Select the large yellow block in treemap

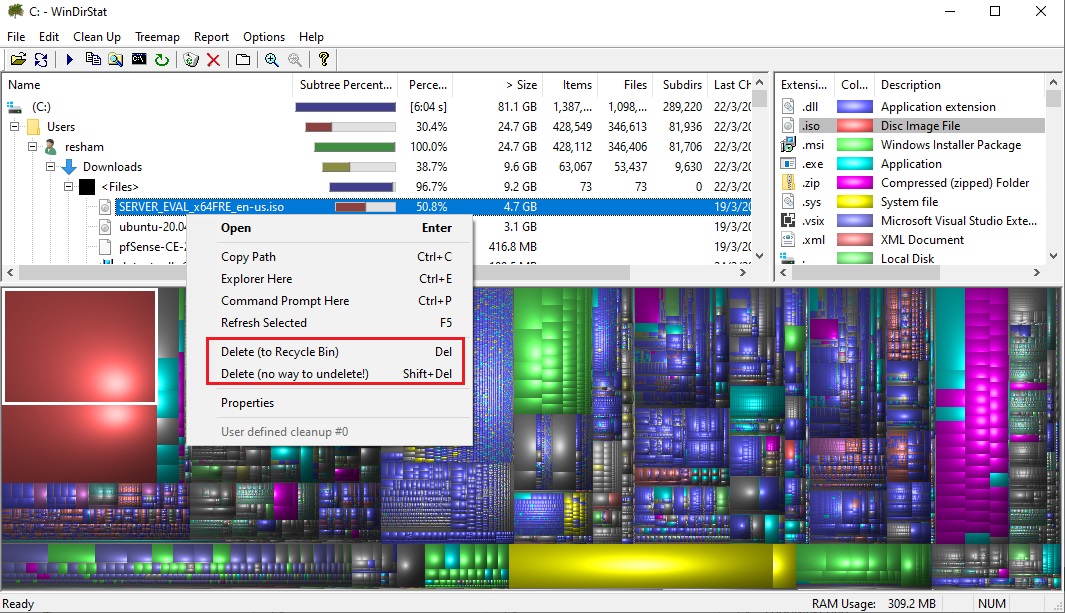pos(640,565)
